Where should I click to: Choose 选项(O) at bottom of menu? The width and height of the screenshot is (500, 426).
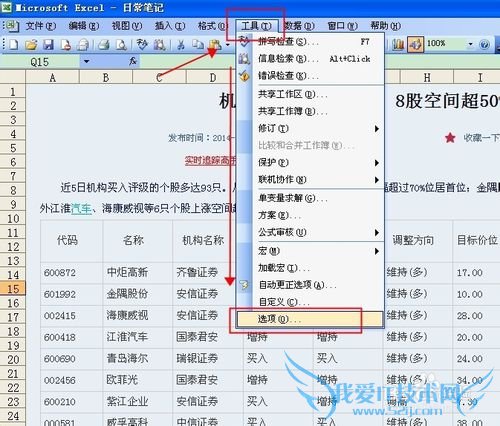[310, 319]
